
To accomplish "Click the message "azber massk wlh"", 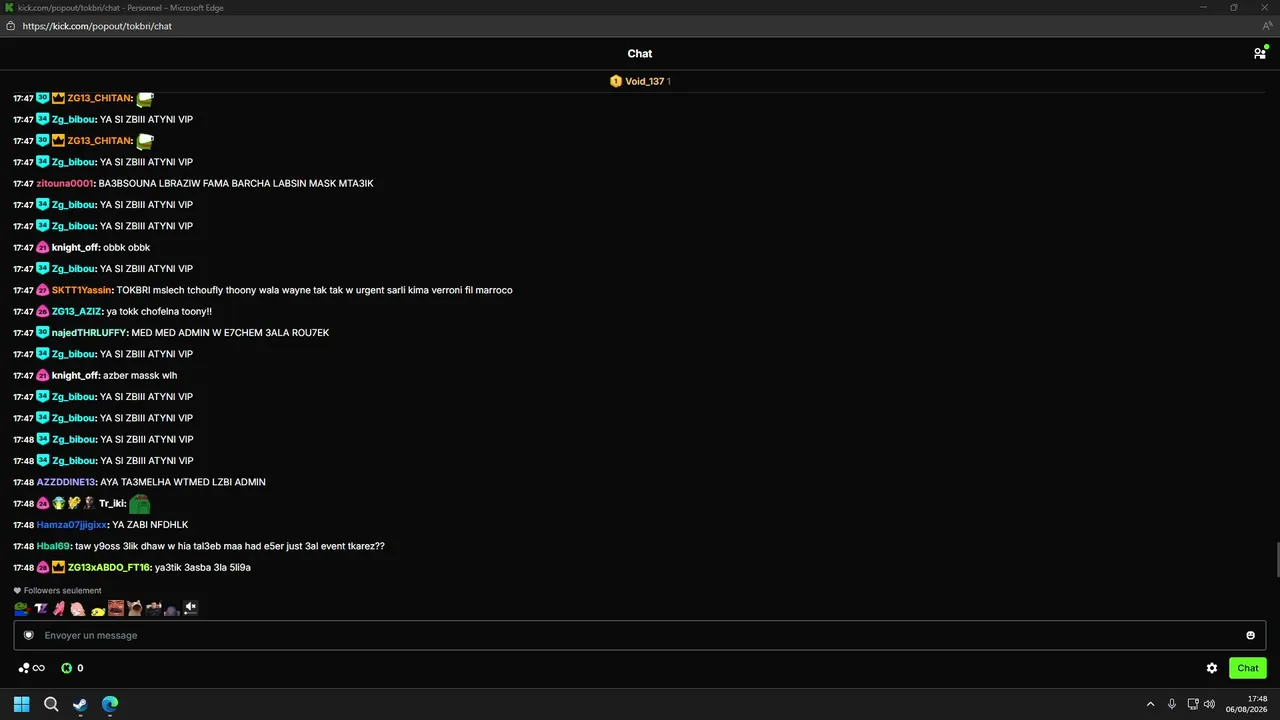I will point(140,375).
